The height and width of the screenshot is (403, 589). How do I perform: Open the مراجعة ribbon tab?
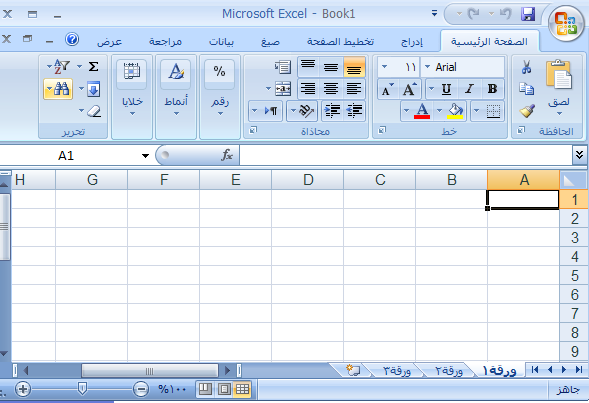(x=165, y=41)
